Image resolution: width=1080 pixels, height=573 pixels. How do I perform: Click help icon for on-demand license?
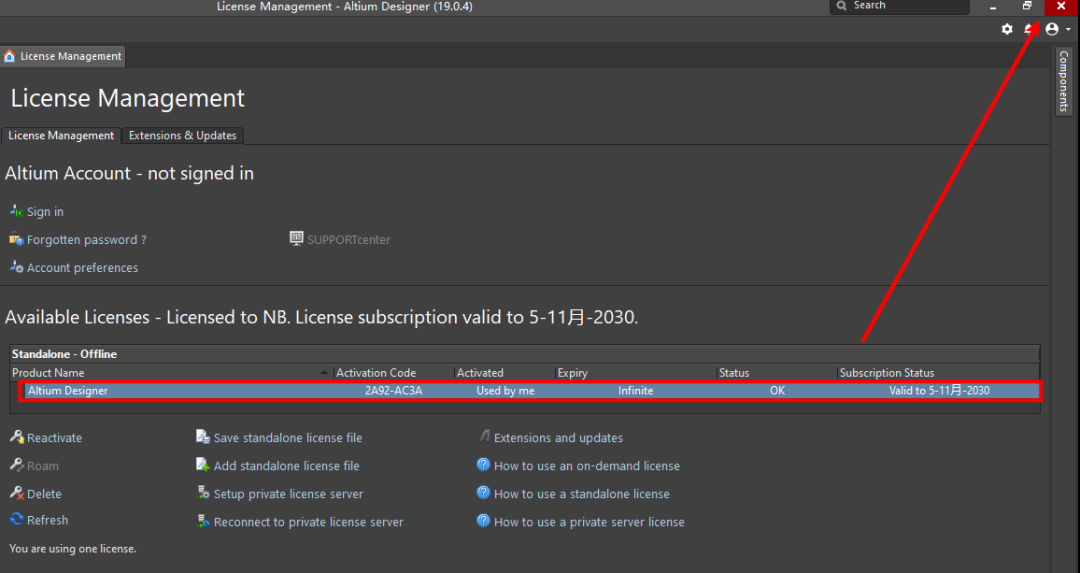coord(484,465)
